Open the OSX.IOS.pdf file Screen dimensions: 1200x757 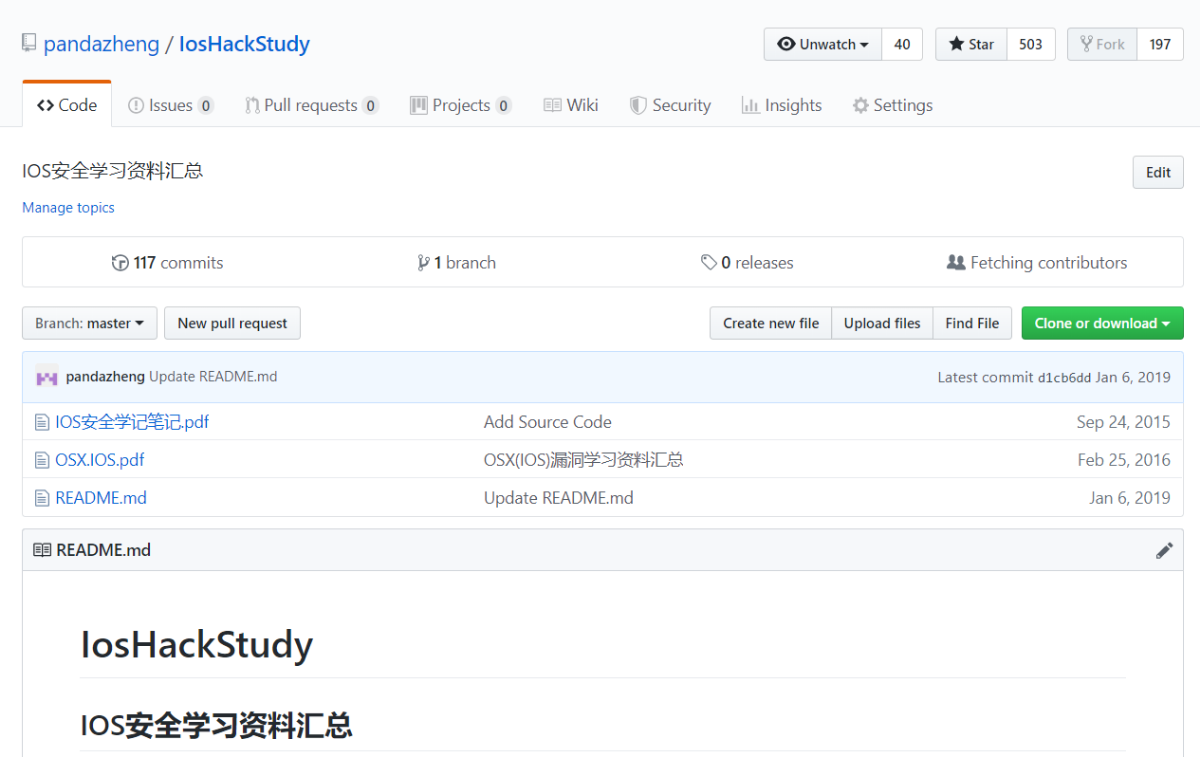(100, 460)
